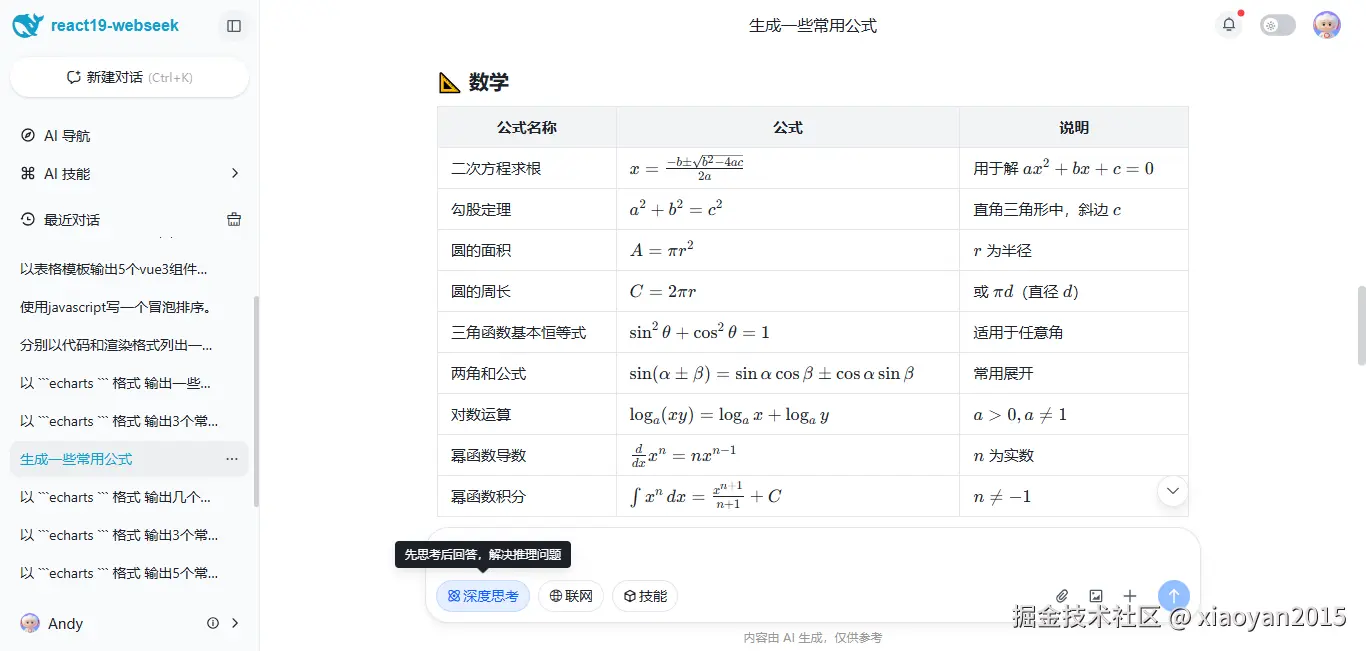Viewport: 1366px width, 651px height.
Task: Select the 圆的周长 cell
Action: (527, 291)
